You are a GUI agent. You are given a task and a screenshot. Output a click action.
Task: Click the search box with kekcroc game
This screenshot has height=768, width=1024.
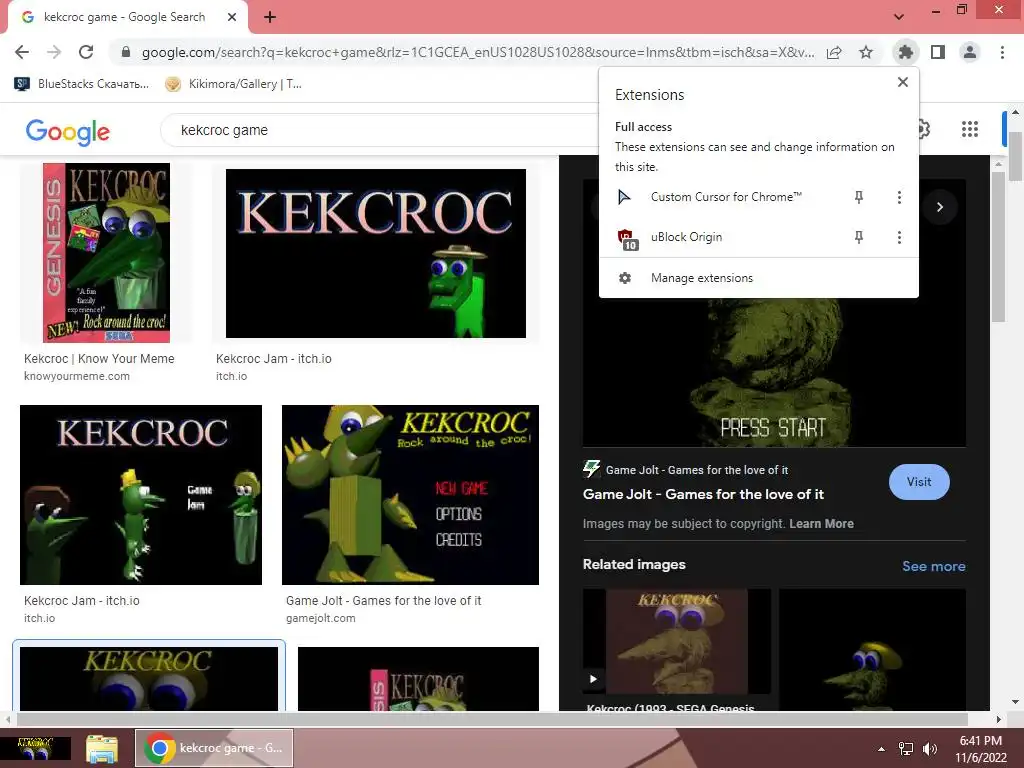tap(379, 130)
